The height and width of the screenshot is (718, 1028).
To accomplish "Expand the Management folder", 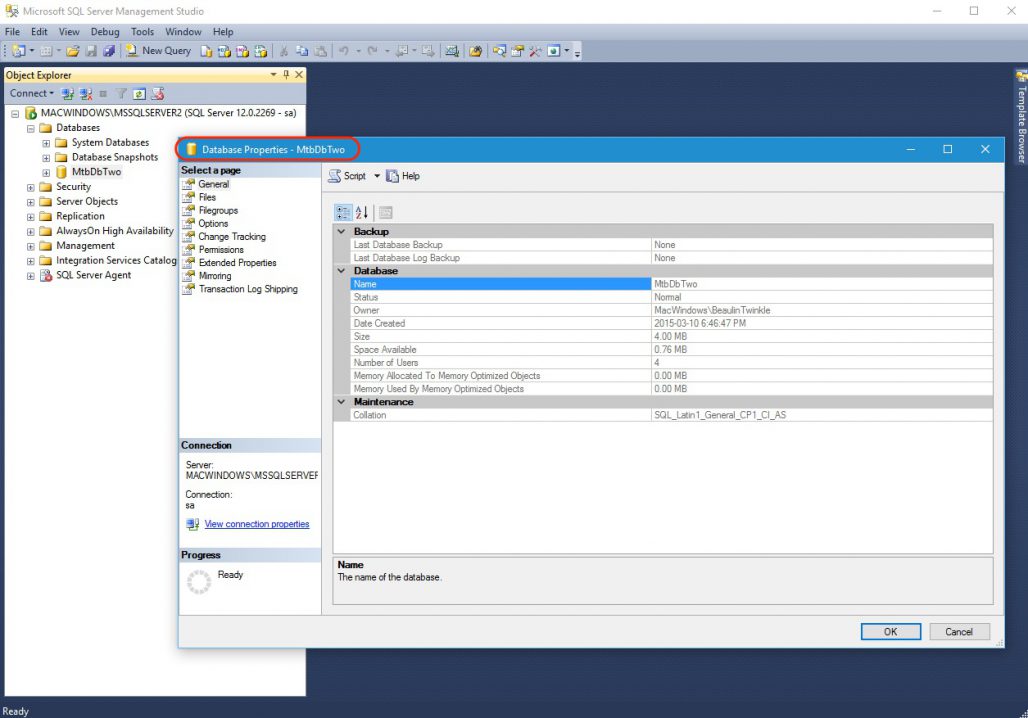I will [x=30, y=247].
